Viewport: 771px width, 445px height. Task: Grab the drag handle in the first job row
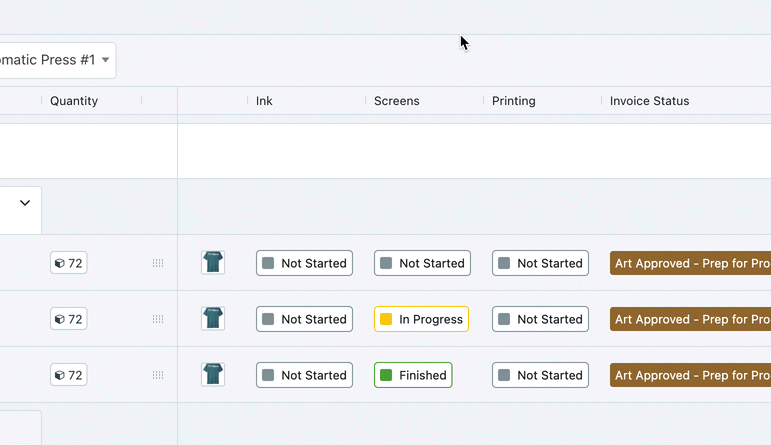pyautogui.click(x=158, y=263)
